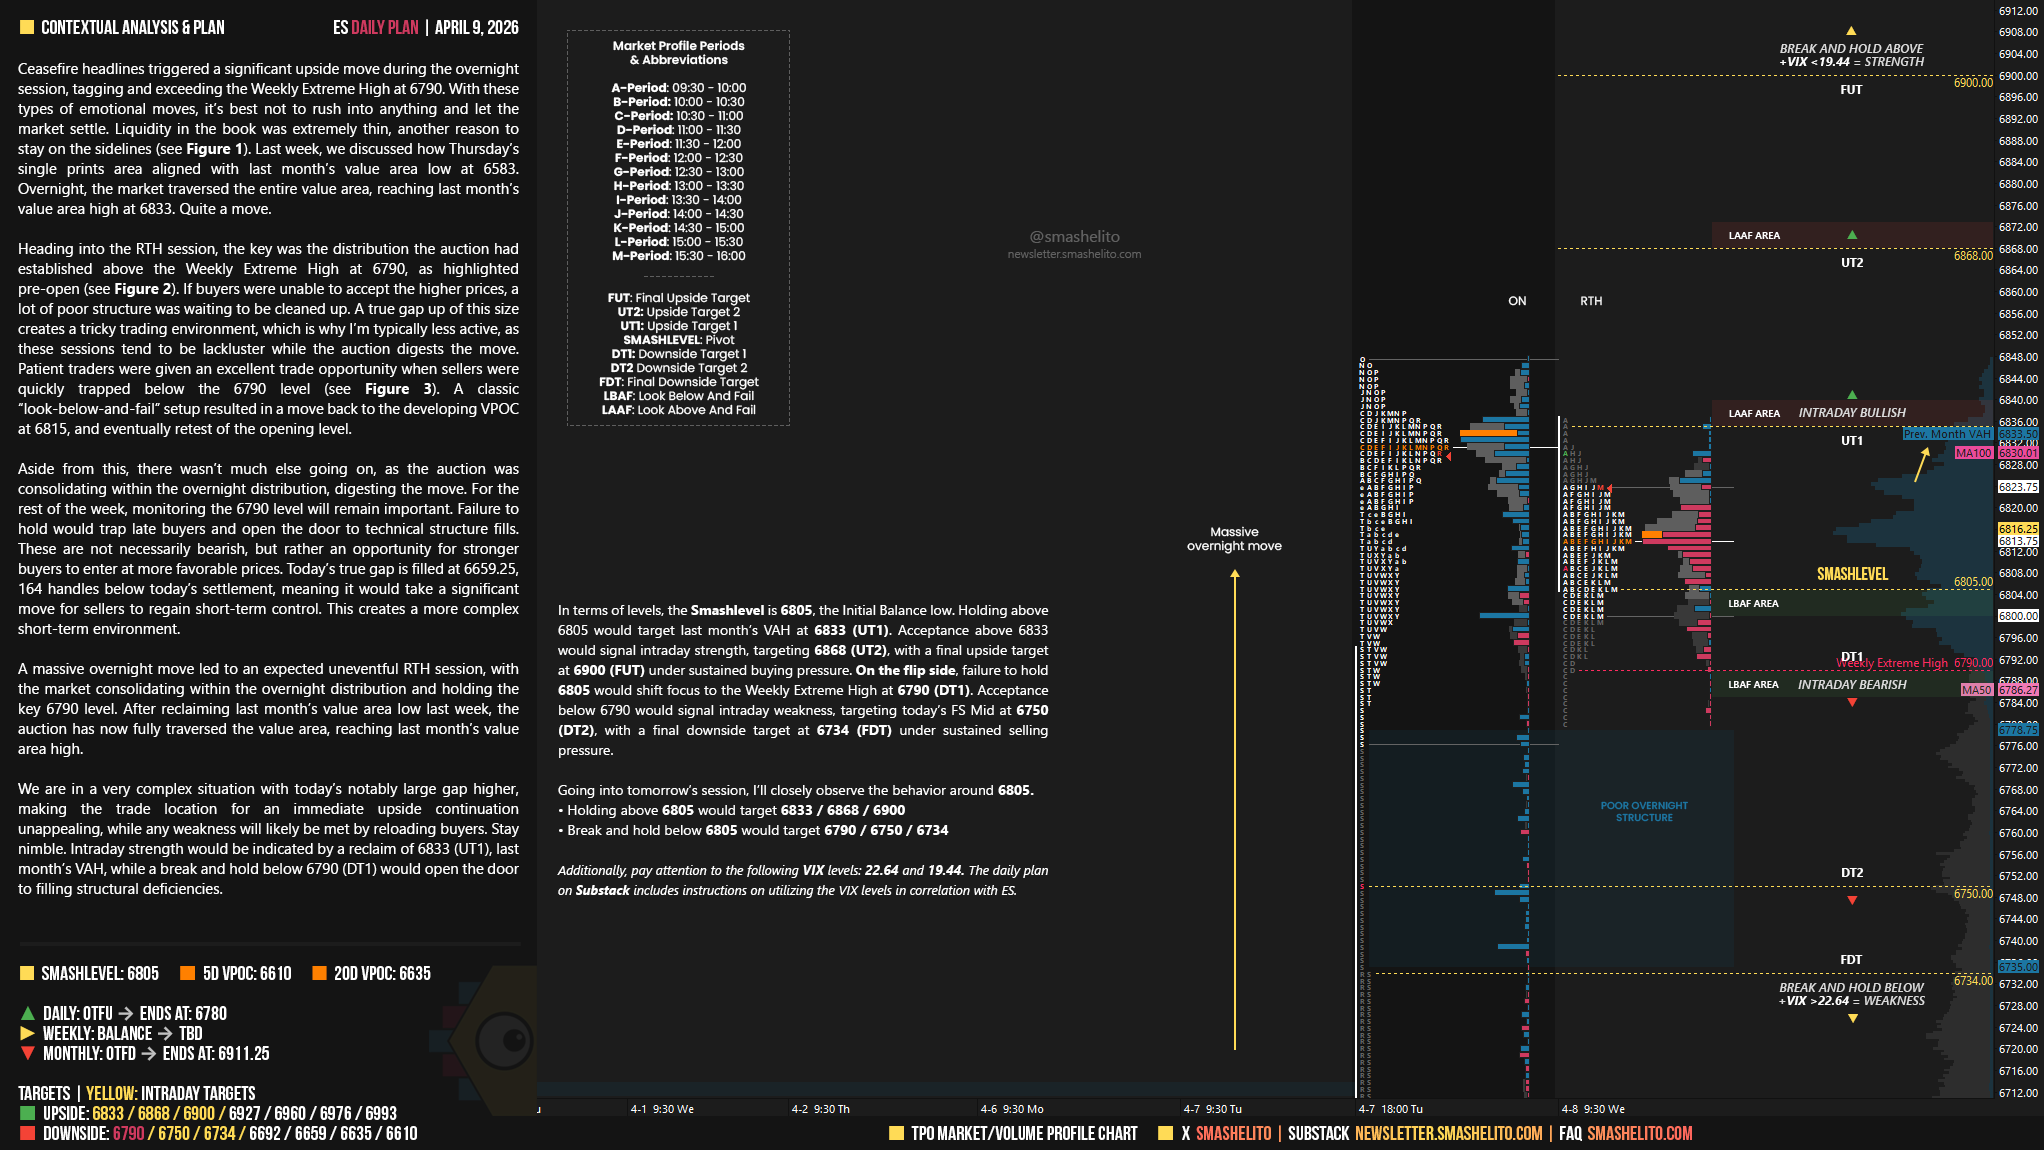
Task: Click the red triangle under Intraday Bearish
Action: point(1852,702)
